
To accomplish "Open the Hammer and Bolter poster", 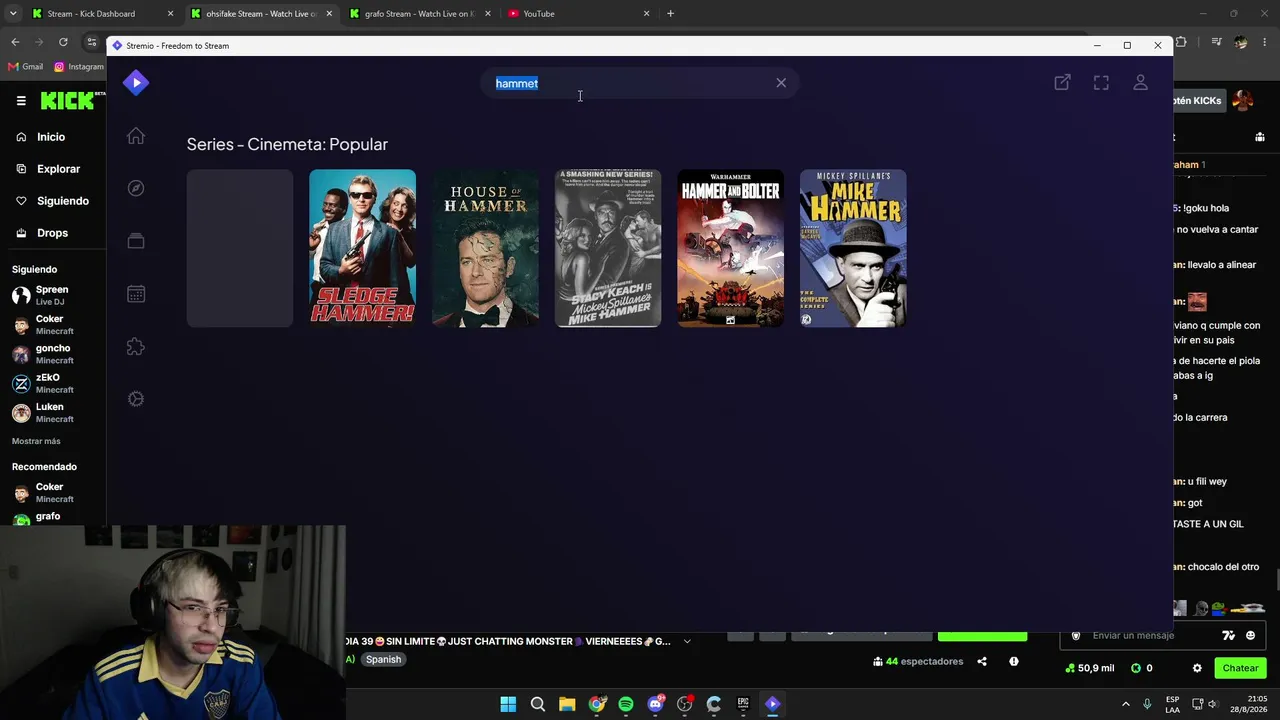I will [x=730, y=248].
